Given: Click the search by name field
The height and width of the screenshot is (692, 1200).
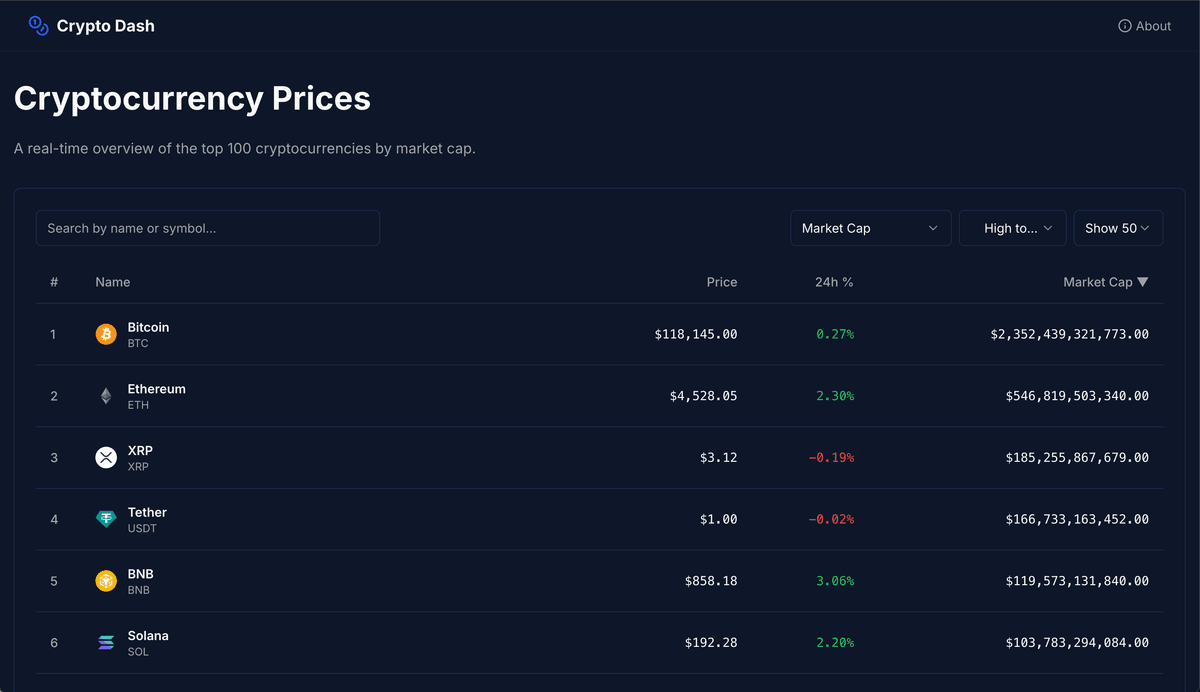Looking at the screenshot, I should [x=207, y=228].
